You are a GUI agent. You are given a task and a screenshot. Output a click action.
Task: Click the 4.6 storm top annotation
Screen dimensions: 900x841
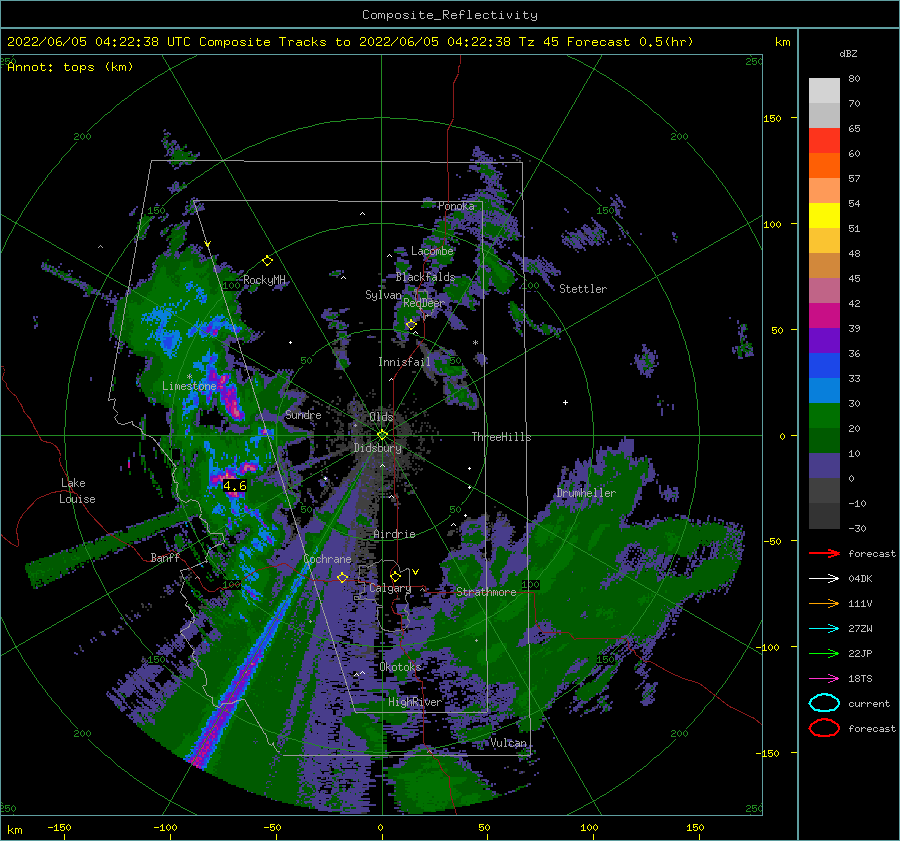(234, 486)
